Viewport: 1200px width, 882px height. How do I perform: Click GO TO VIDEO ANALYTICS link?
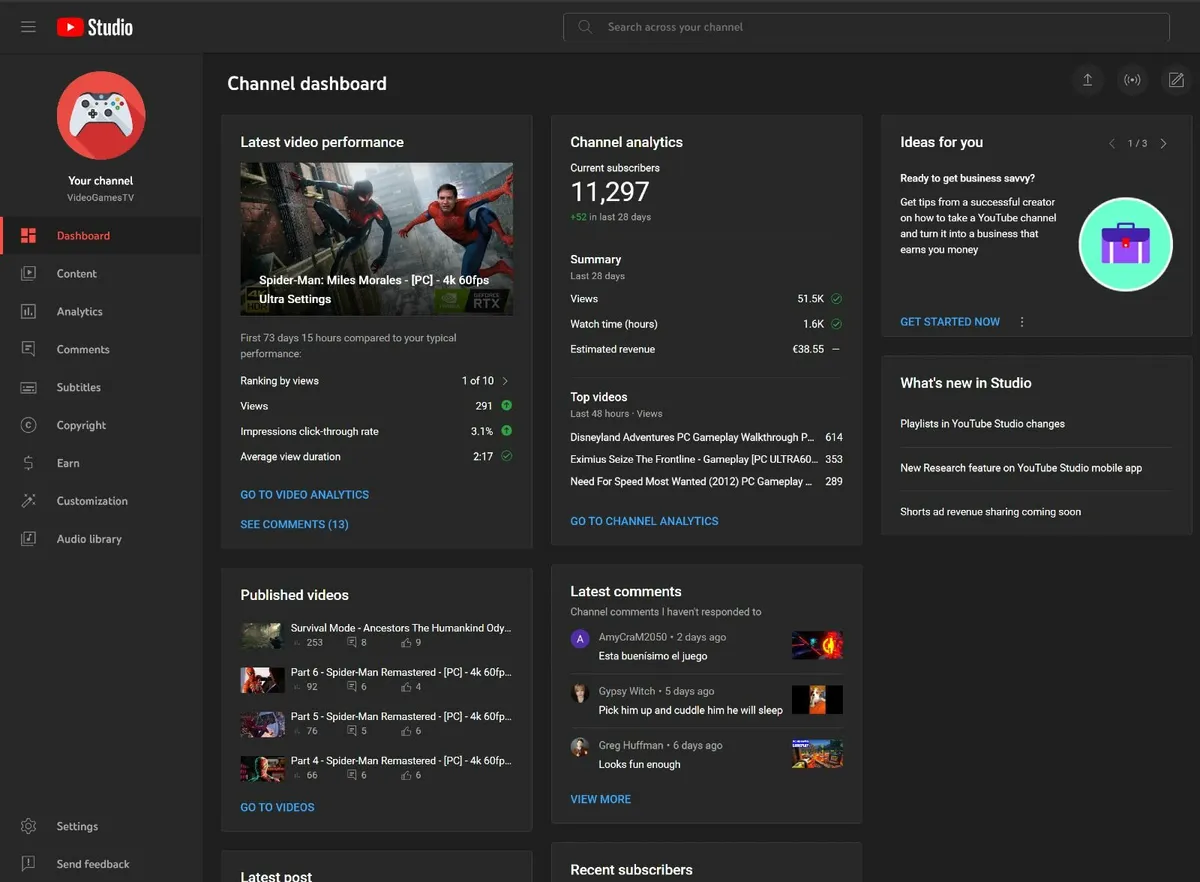click(x=305, y=495)
